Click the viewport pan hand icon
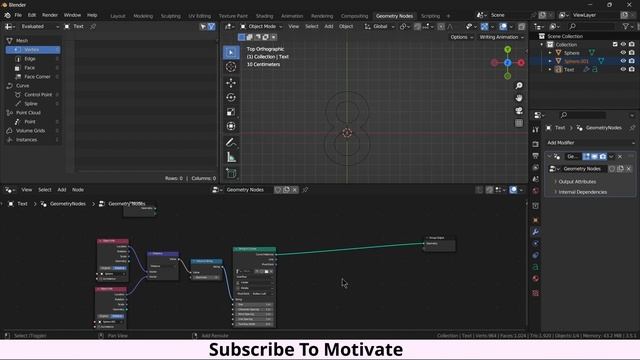The width and height of the screenshot is (640, 360). (x=519, y=98)
